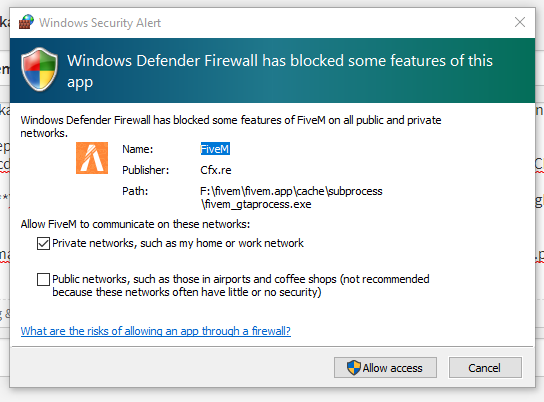Click the blocked features banner heading
This screenshot has height=402, width=544.
(280, 71)
